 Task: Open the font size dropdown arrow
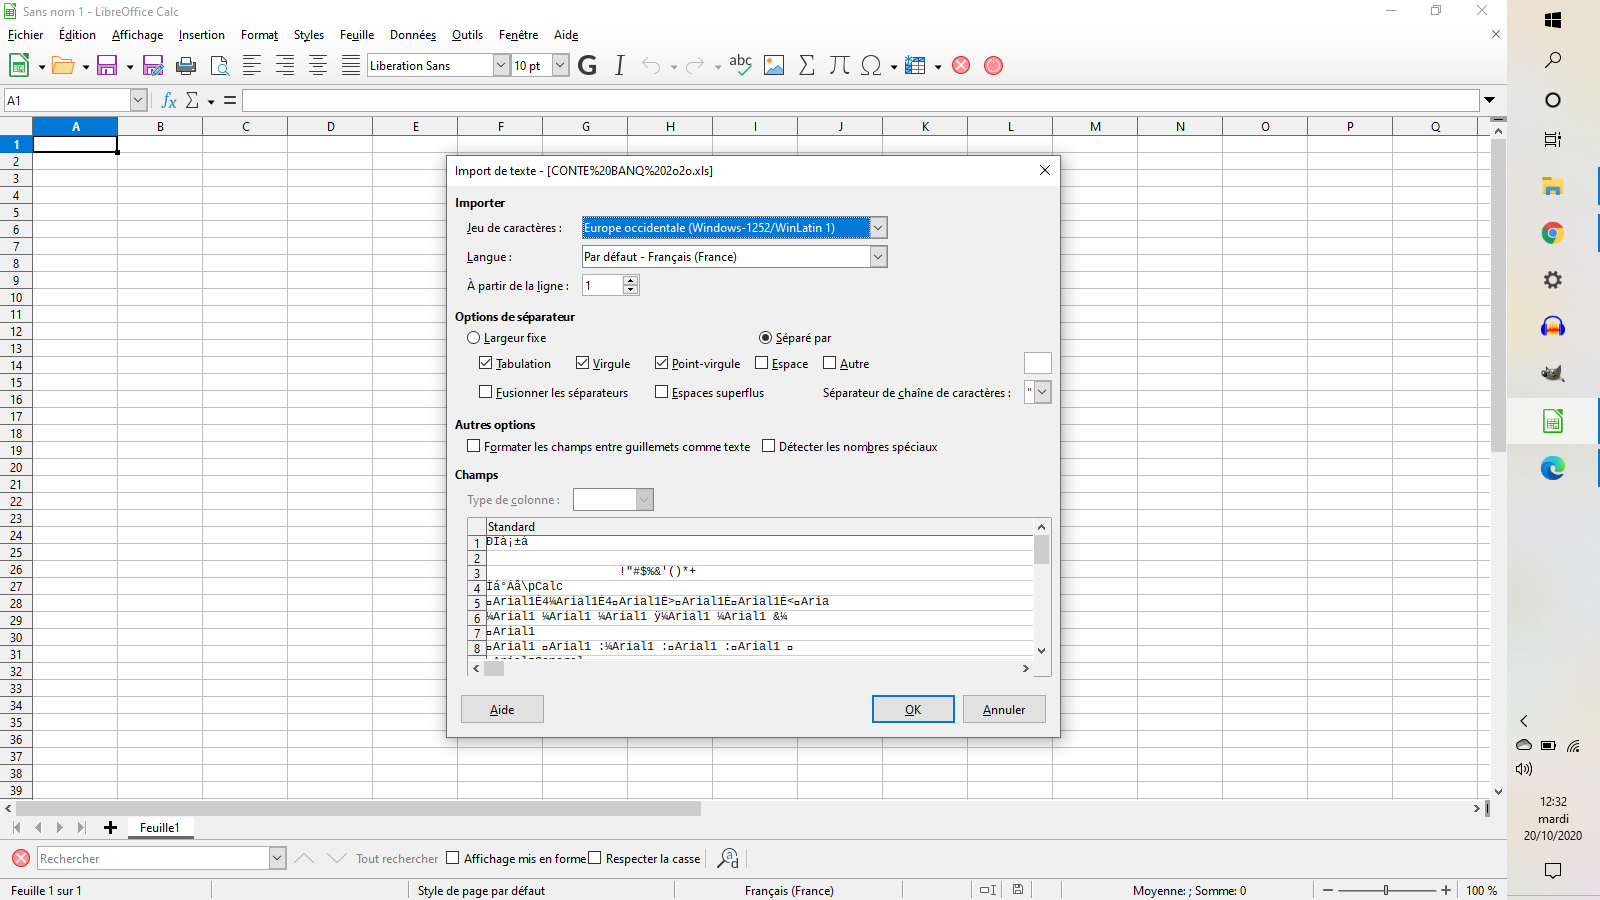tap(560, 65)
